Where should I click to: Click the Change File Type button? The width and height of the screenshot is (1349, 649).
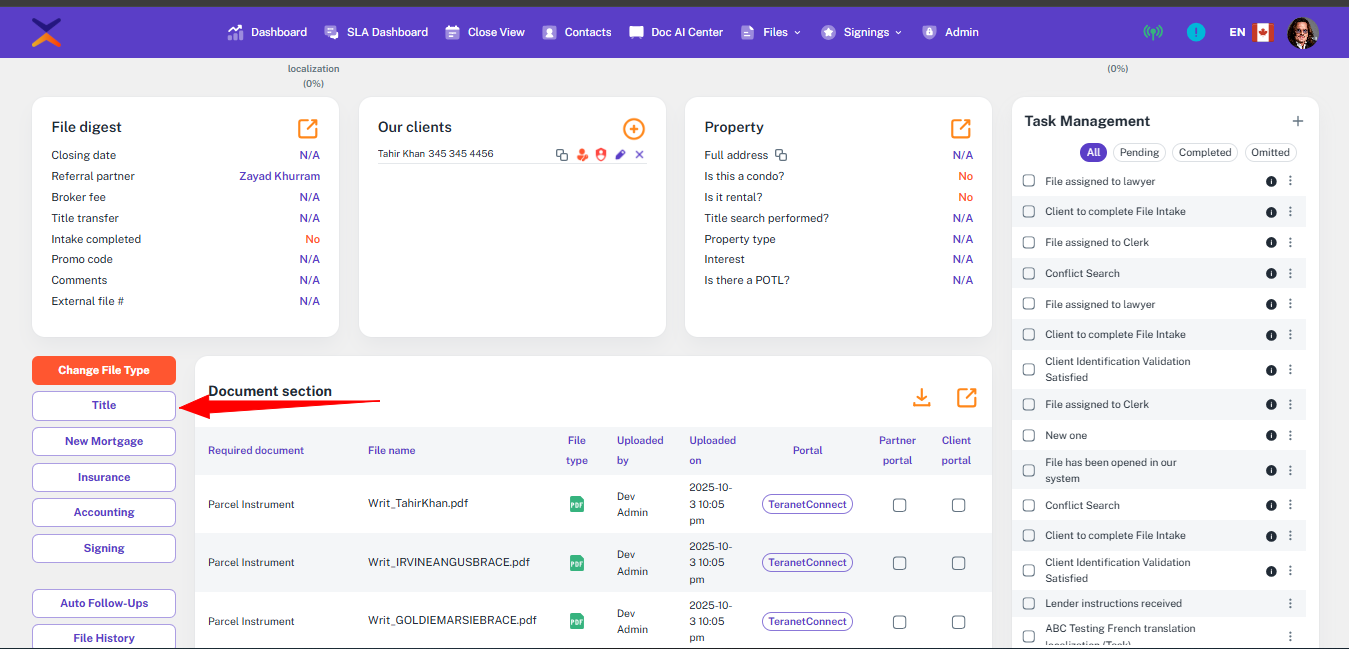(x=104, y=370)
